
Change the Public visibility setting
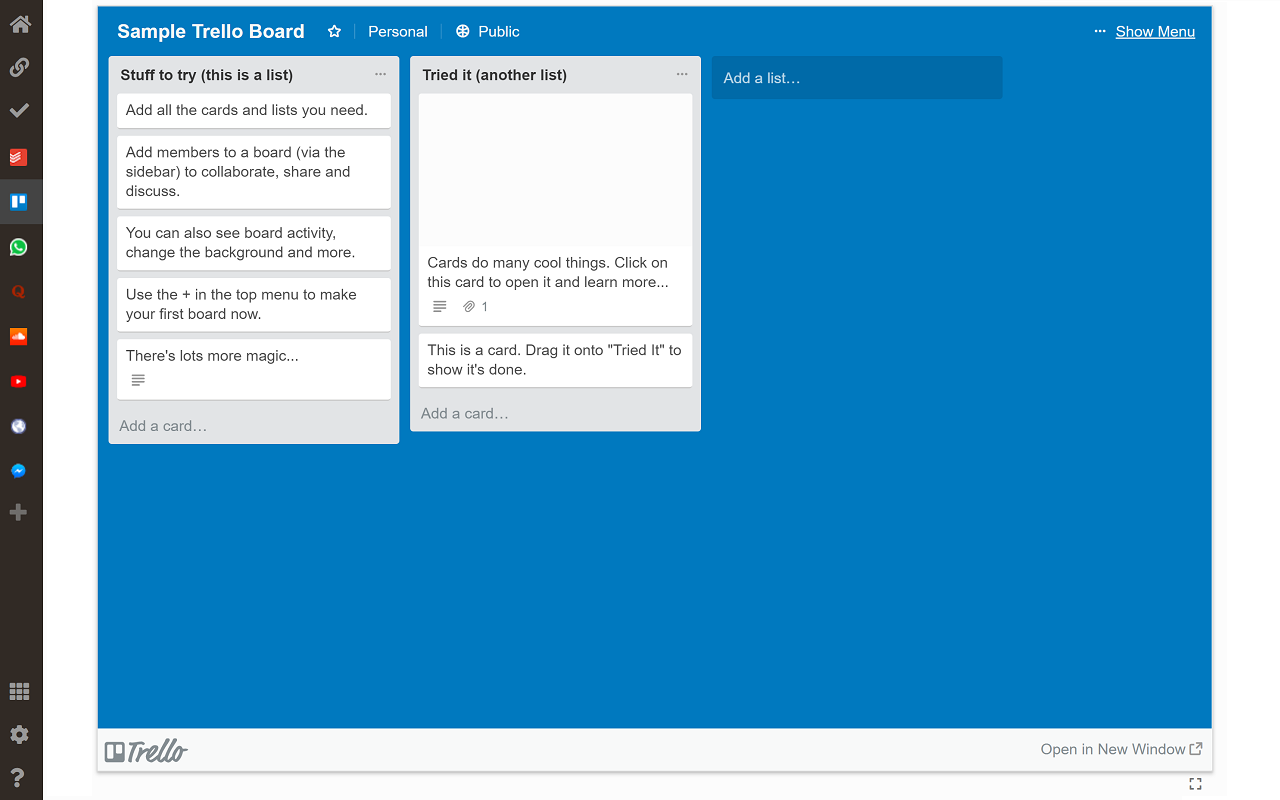[488, 31]
